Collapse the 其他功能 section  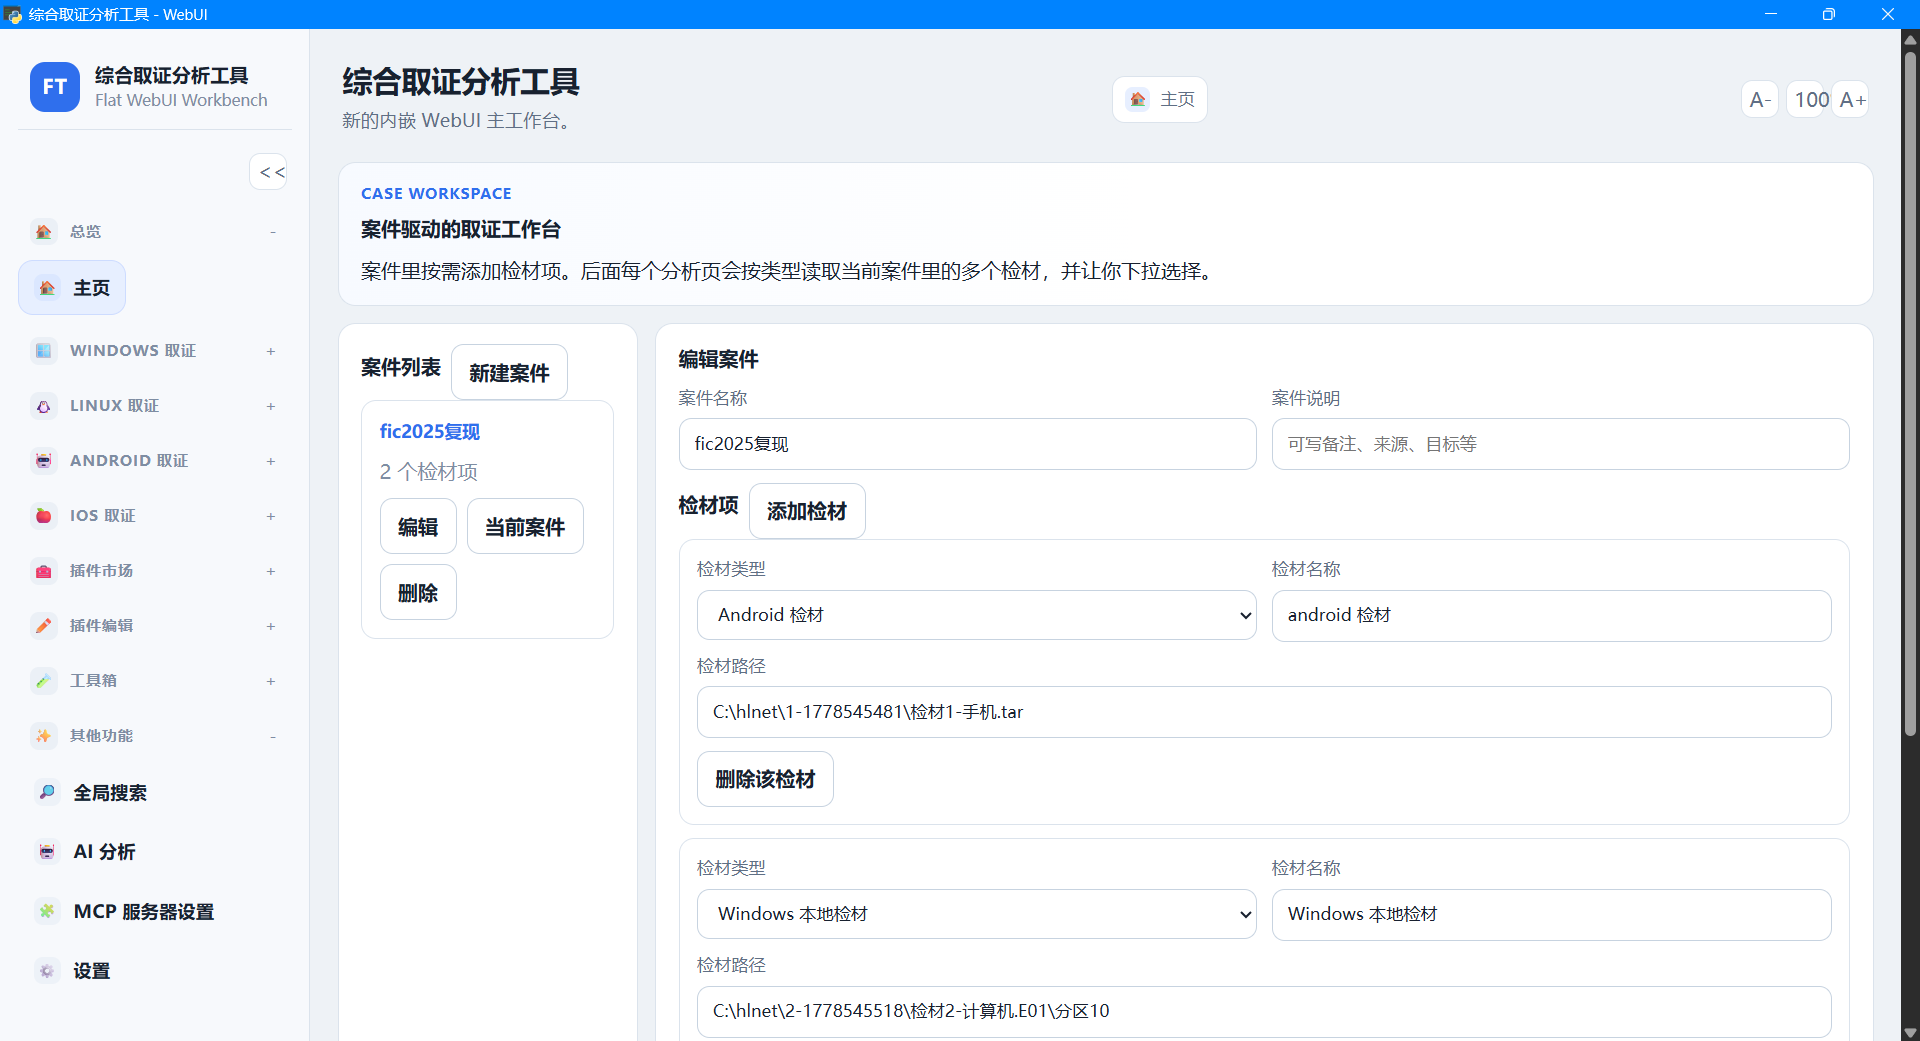272,737
